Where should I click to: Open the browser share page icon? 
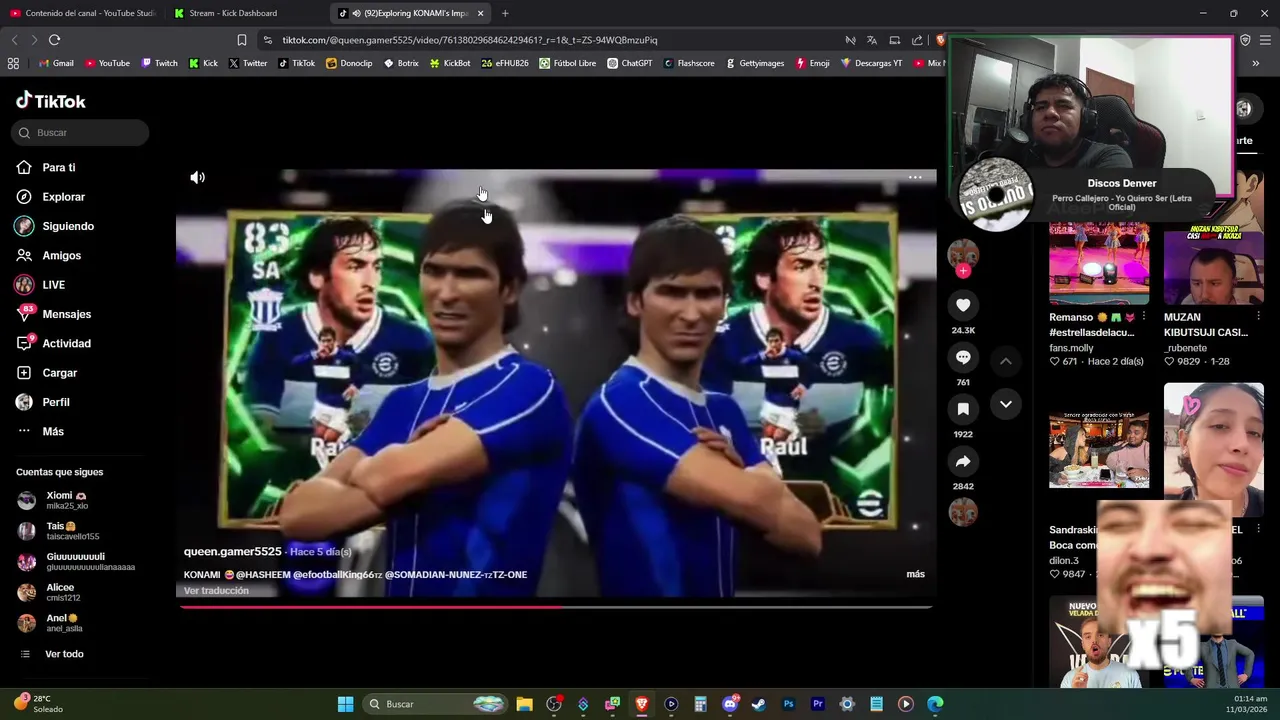pos(917,40)
